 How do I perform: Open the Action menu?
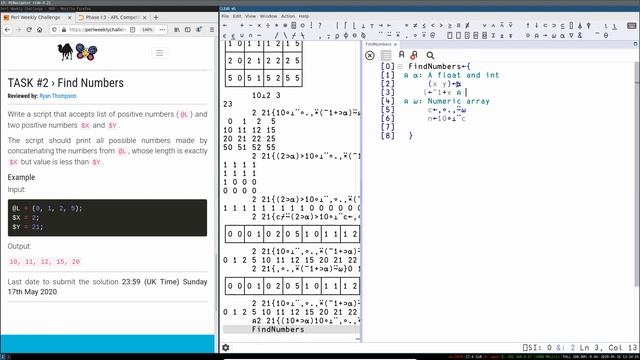click(x=288, y=16)
